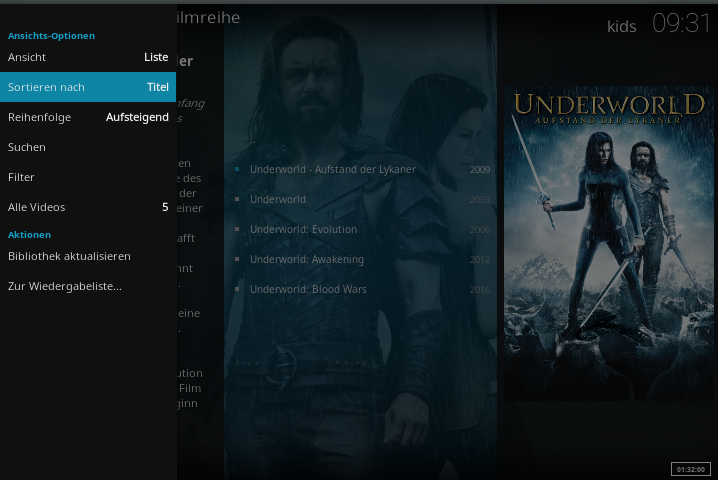718x480 pixels.
Task: Click the bullet icon beside Underworld: Blood Wars
Action: [x=237, y=289]
